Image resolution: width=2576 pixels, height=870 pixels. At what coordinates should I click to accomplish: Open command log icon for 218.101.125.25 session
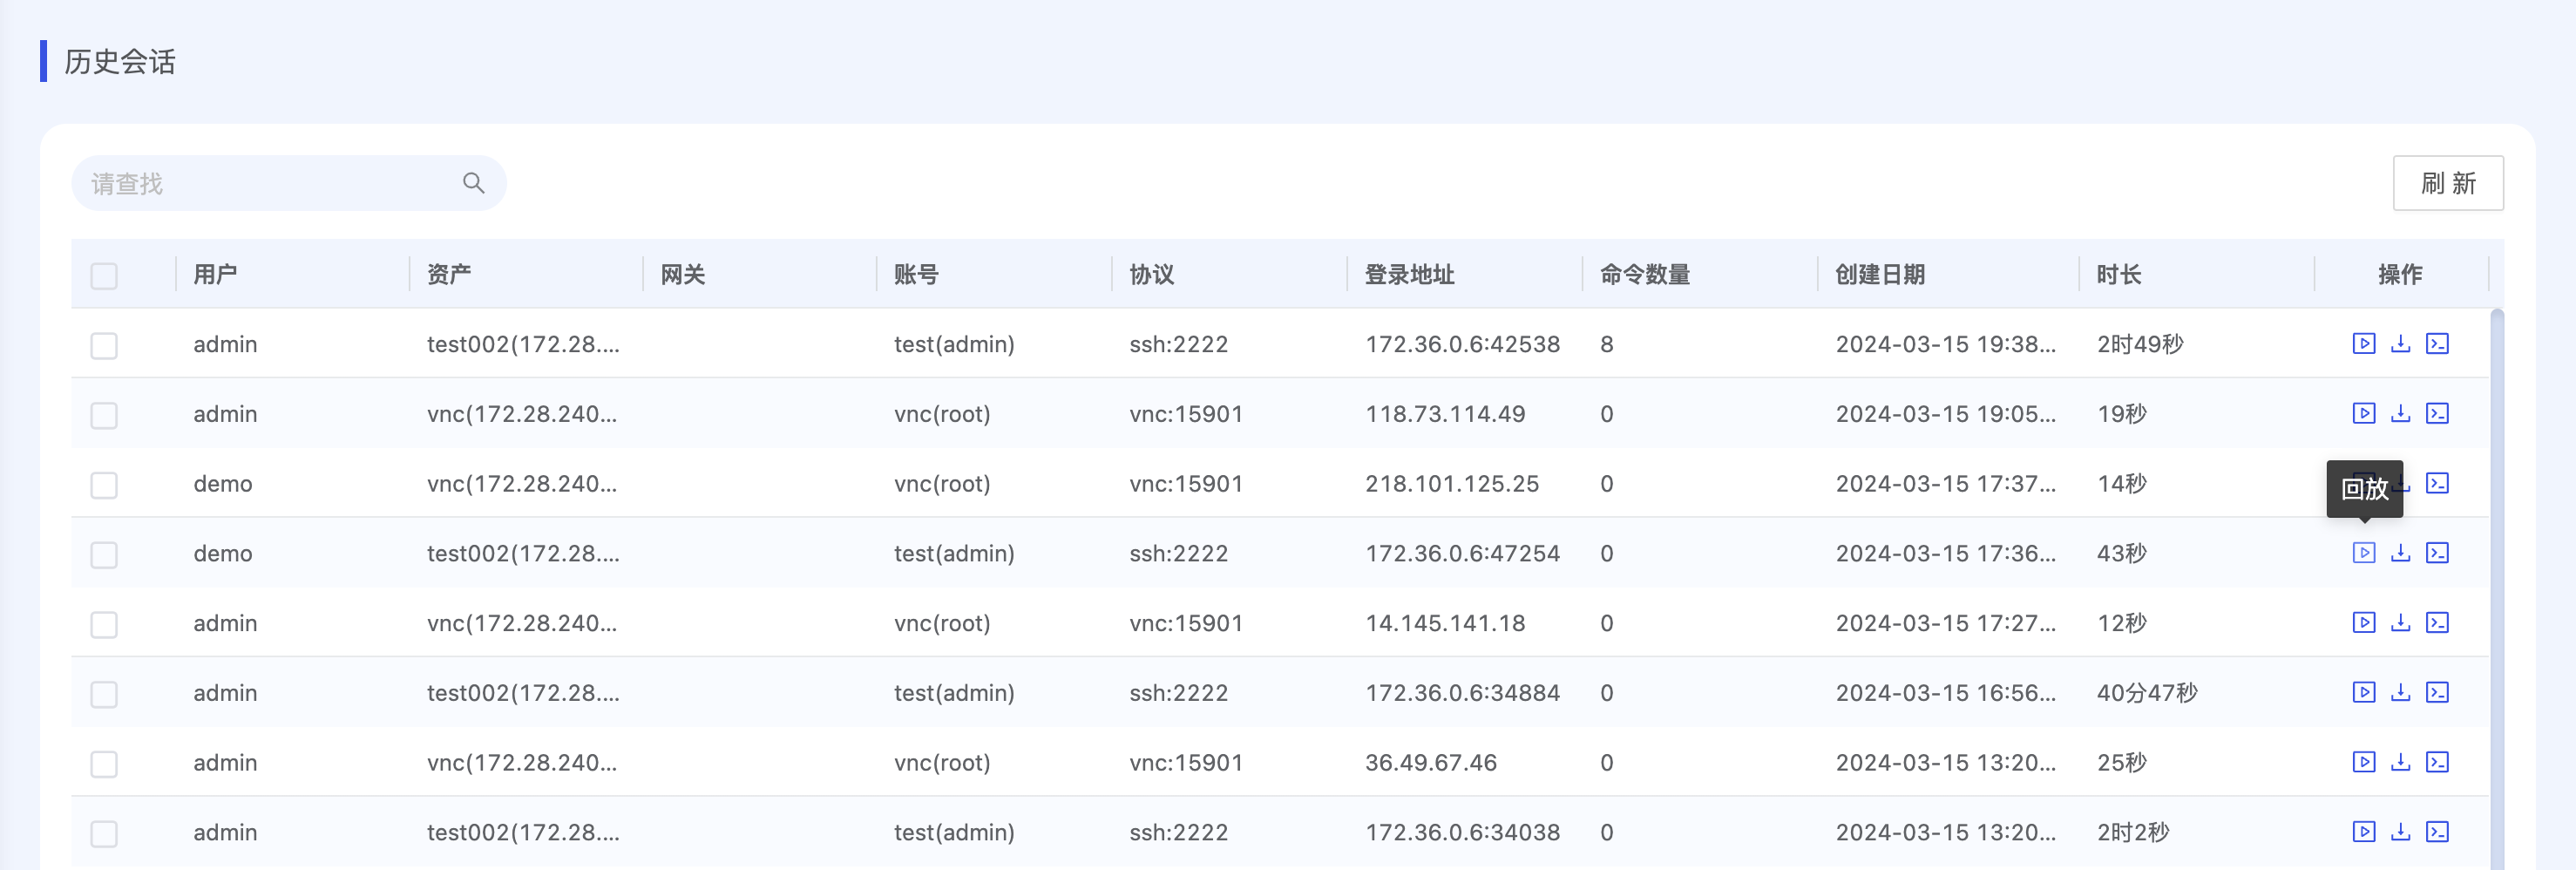tap(2437, 484)
